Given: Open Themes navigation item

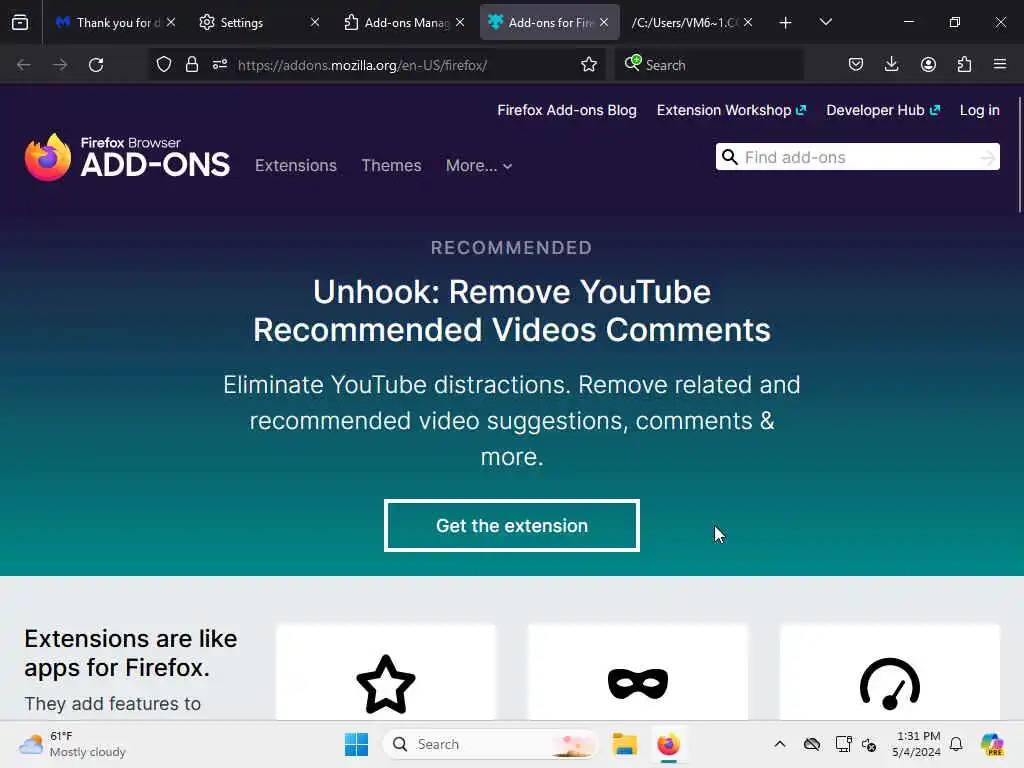Looking at the screenshot, I should click(391, 165).
